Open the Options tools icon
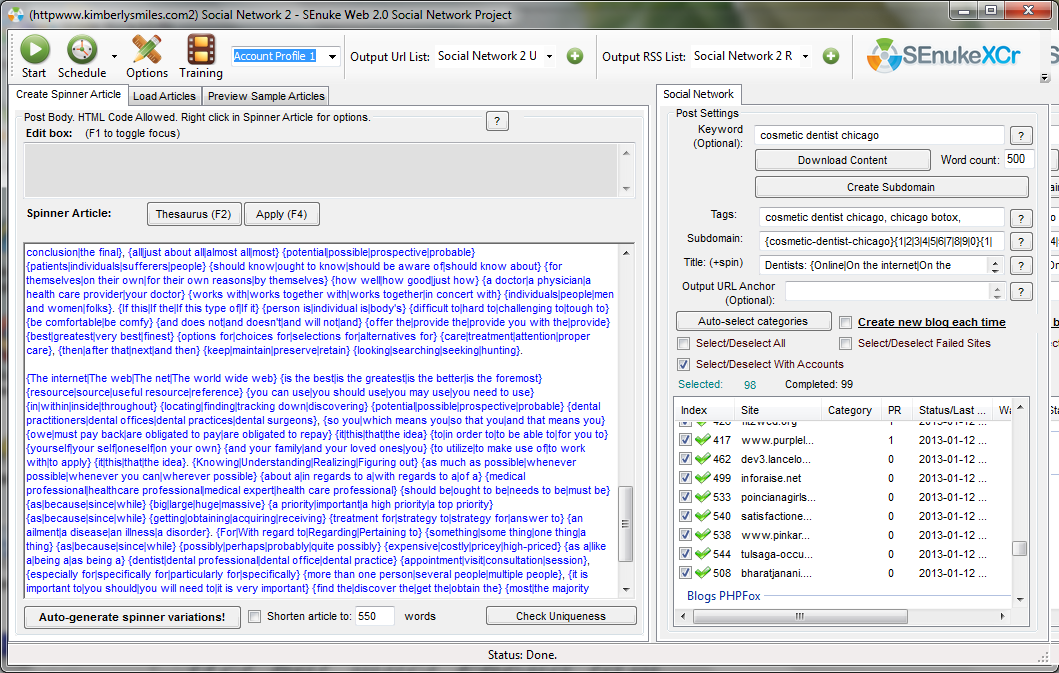1059x673 pixels. (x=147, y=49)
